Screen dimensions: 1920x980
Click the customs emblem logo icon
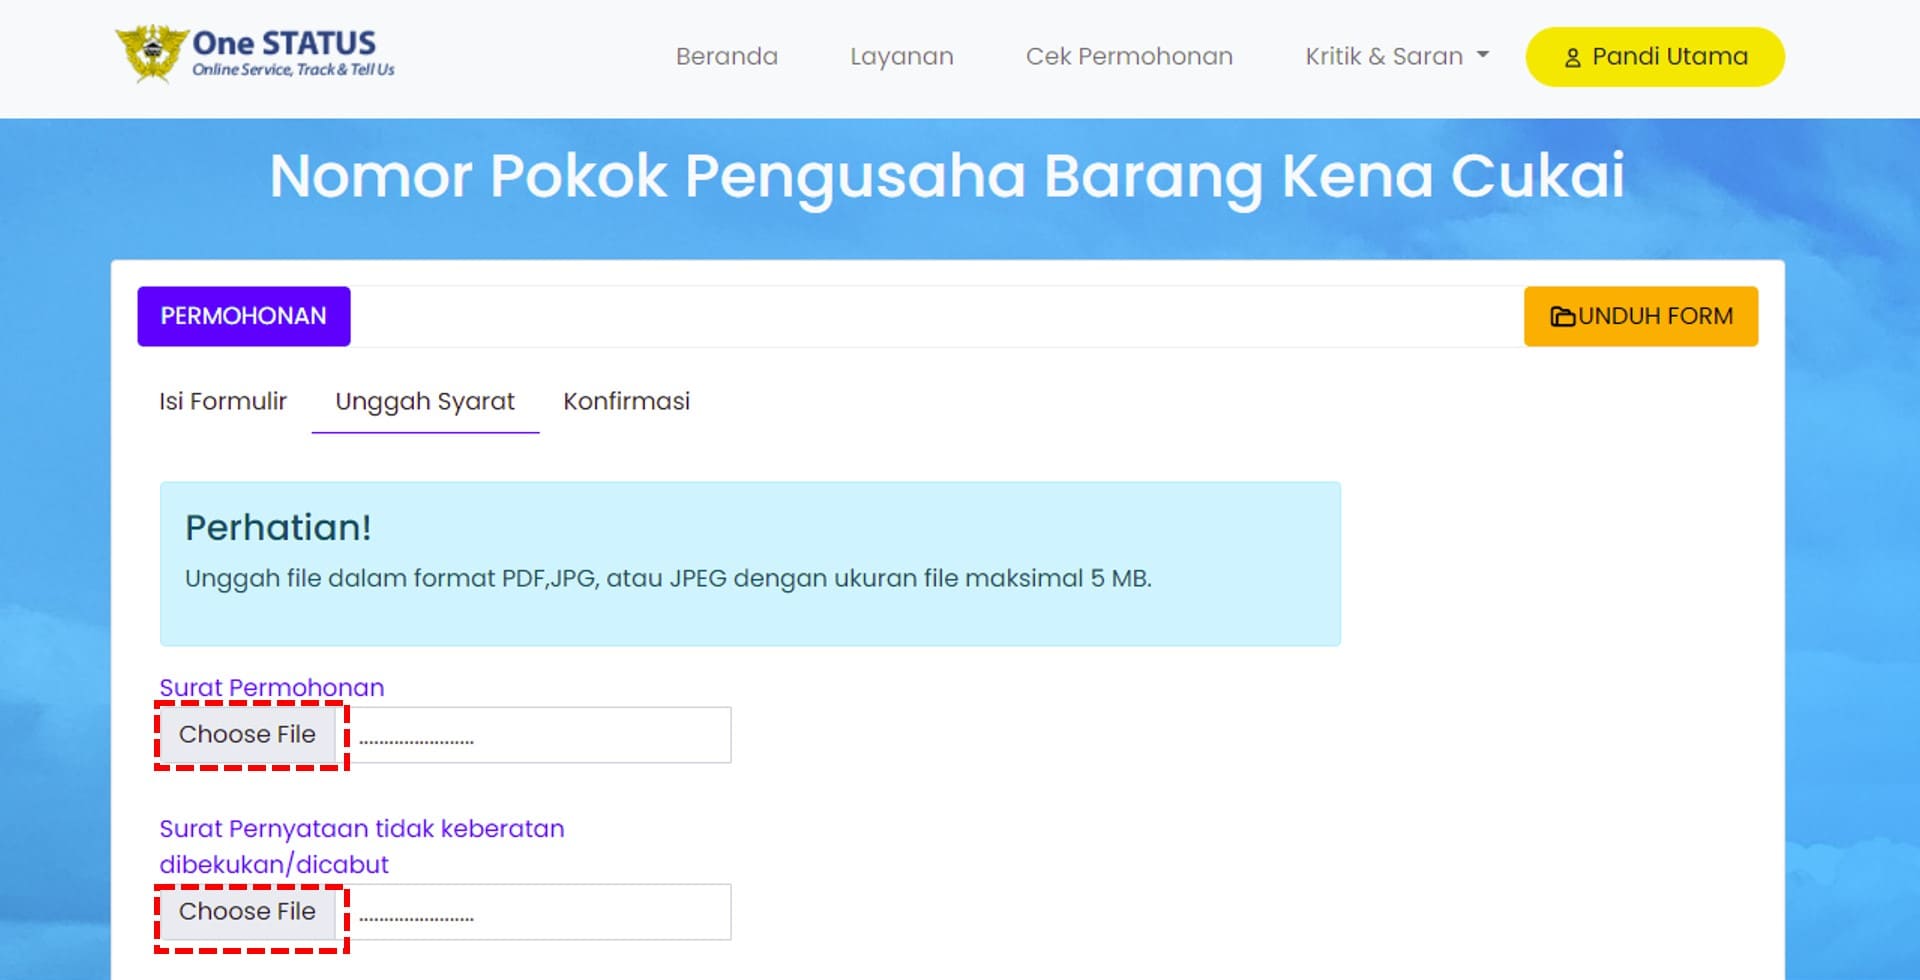(x=151, y=53)
